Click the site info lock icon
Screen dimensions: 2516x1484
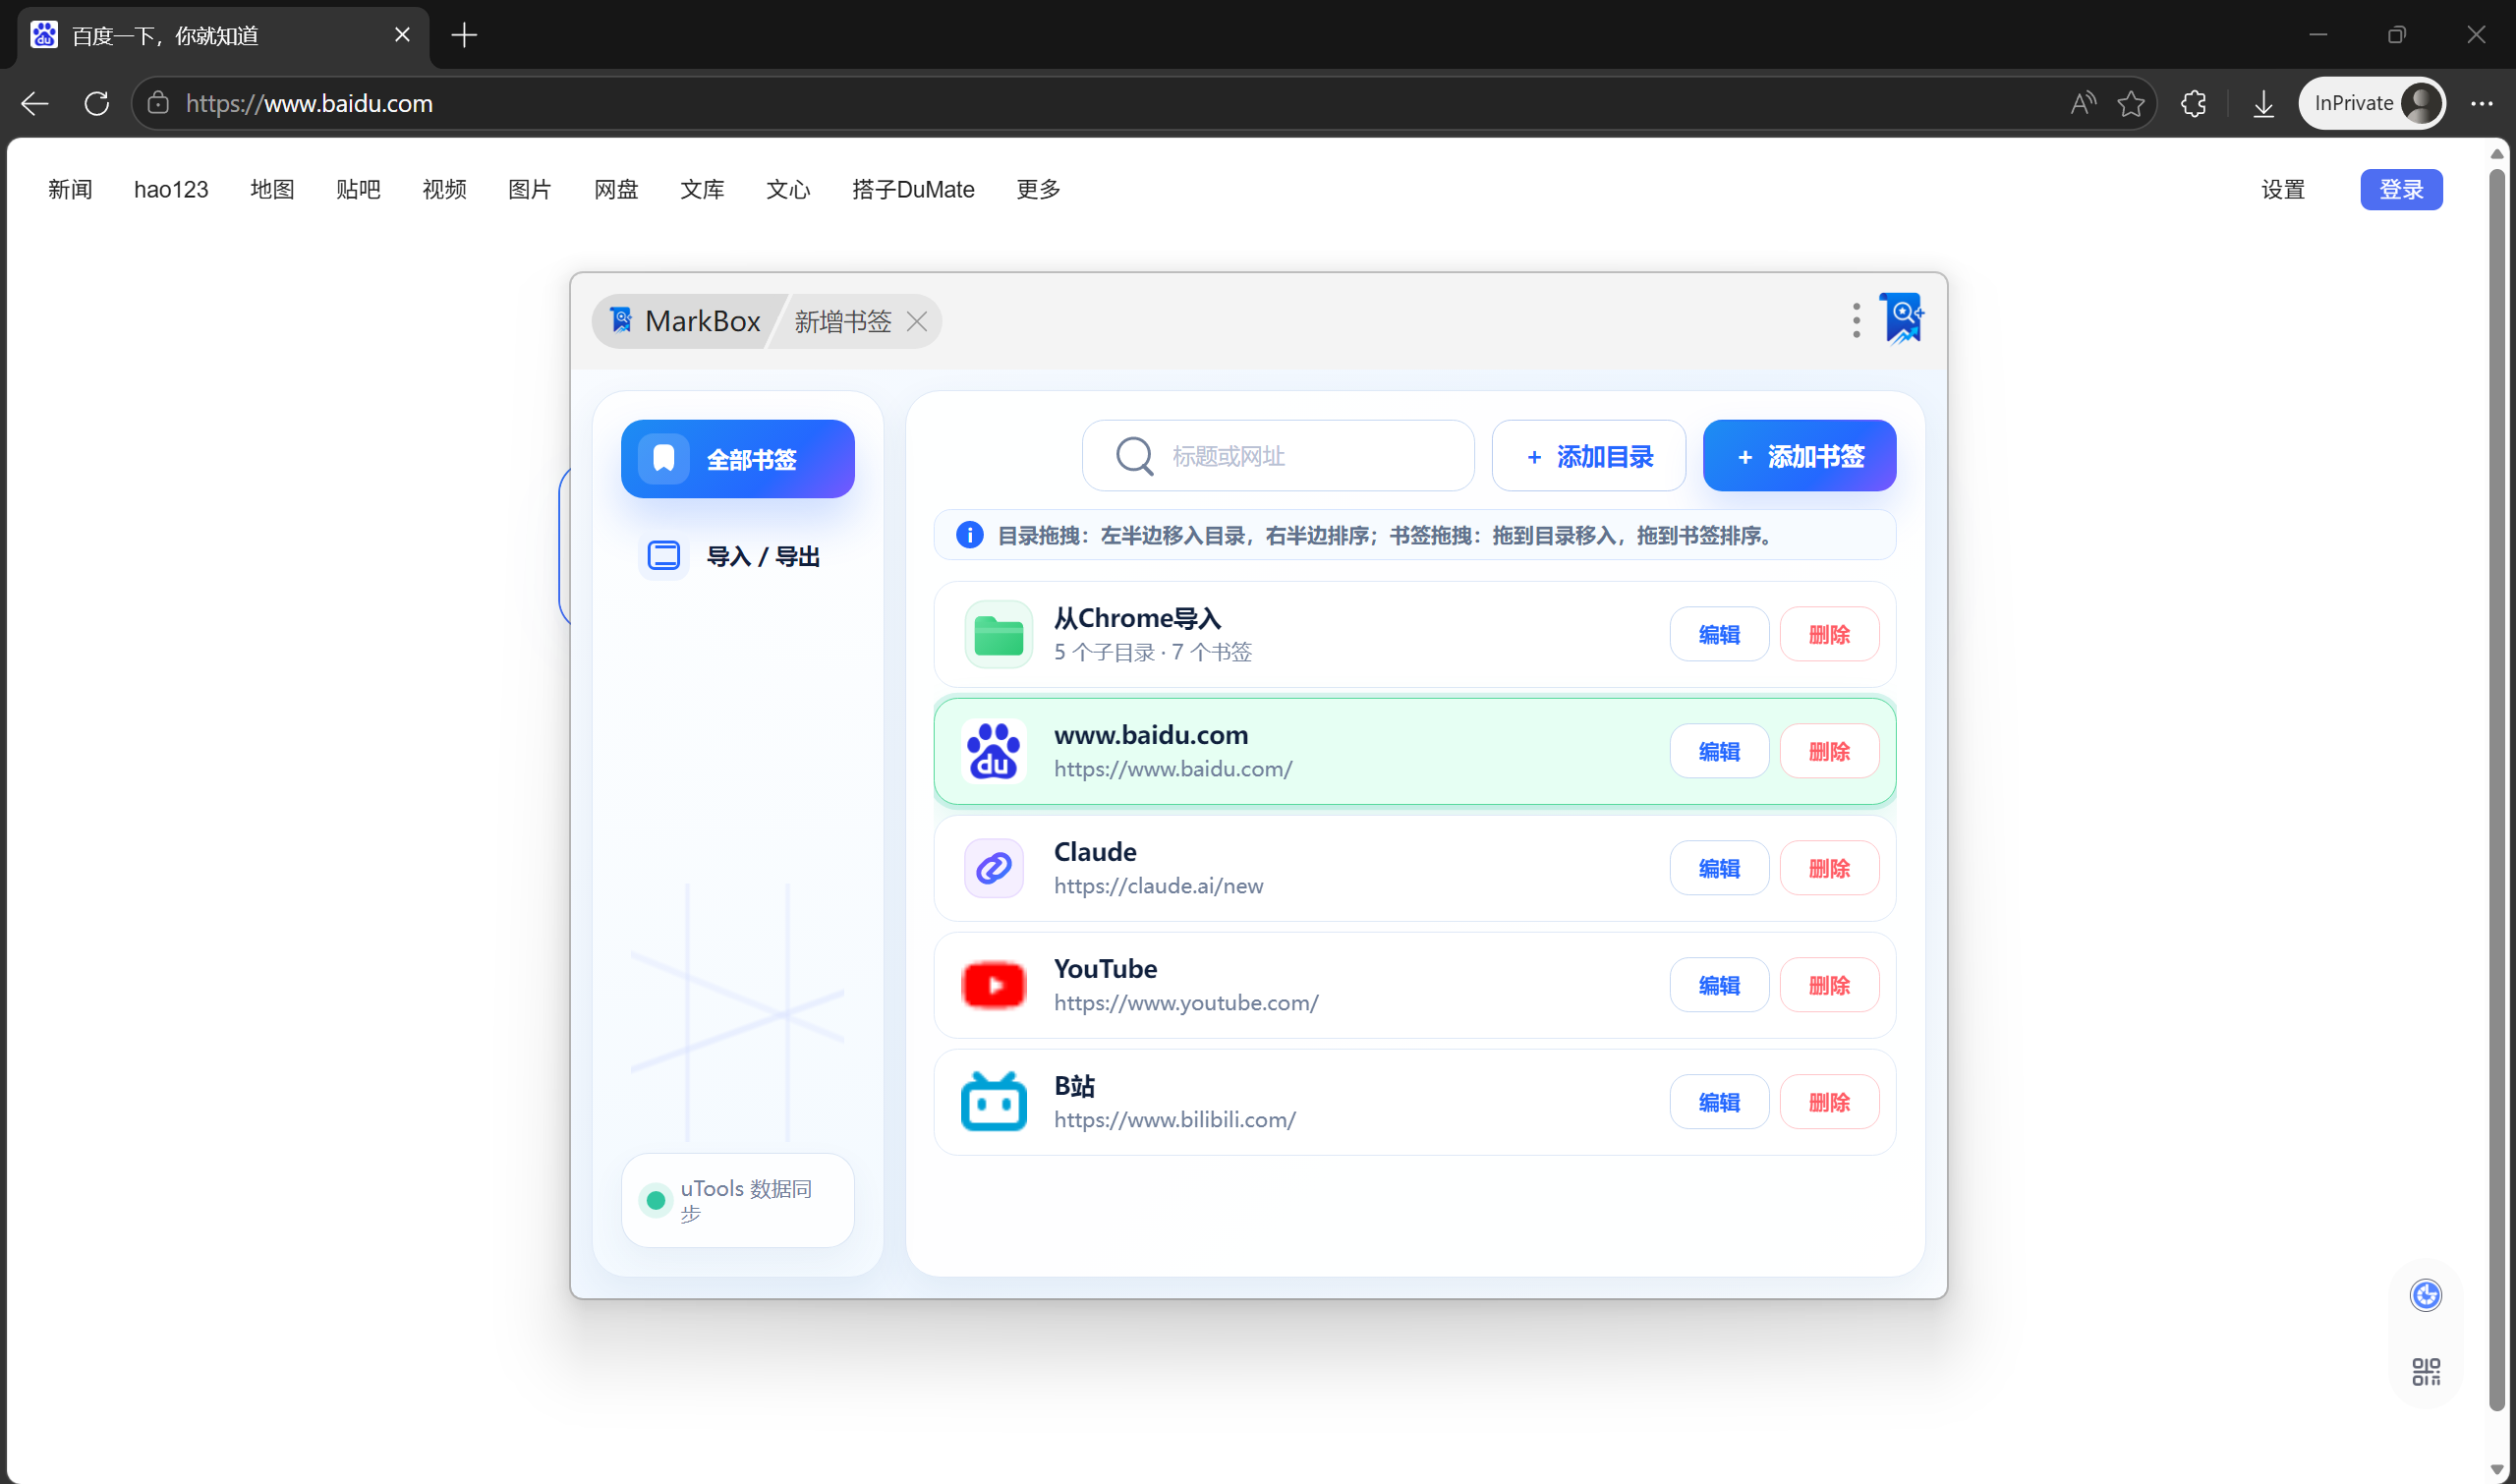point(158,103)
